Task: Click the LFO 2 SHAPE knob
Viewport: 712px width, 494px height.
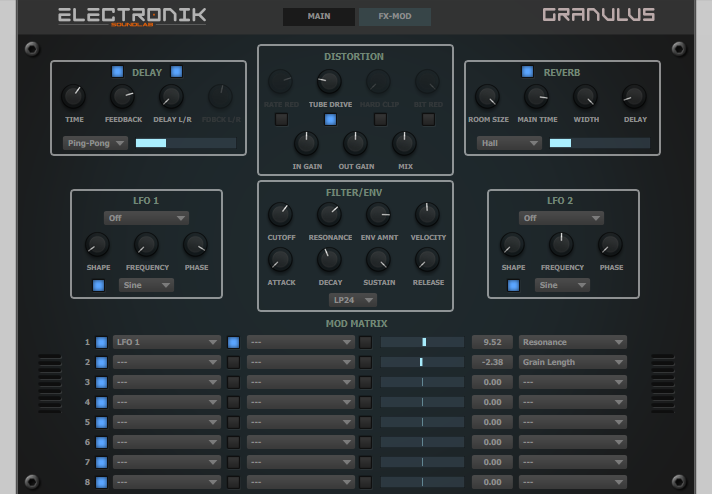Action: [x=513, y=245]
